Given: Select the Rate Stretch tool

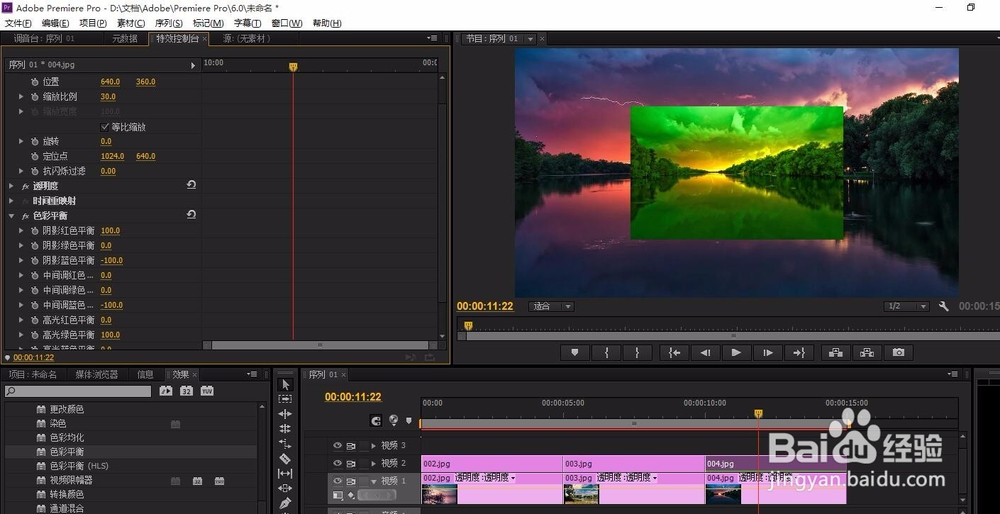Looking at the screenshot, I should click(285, 443).
